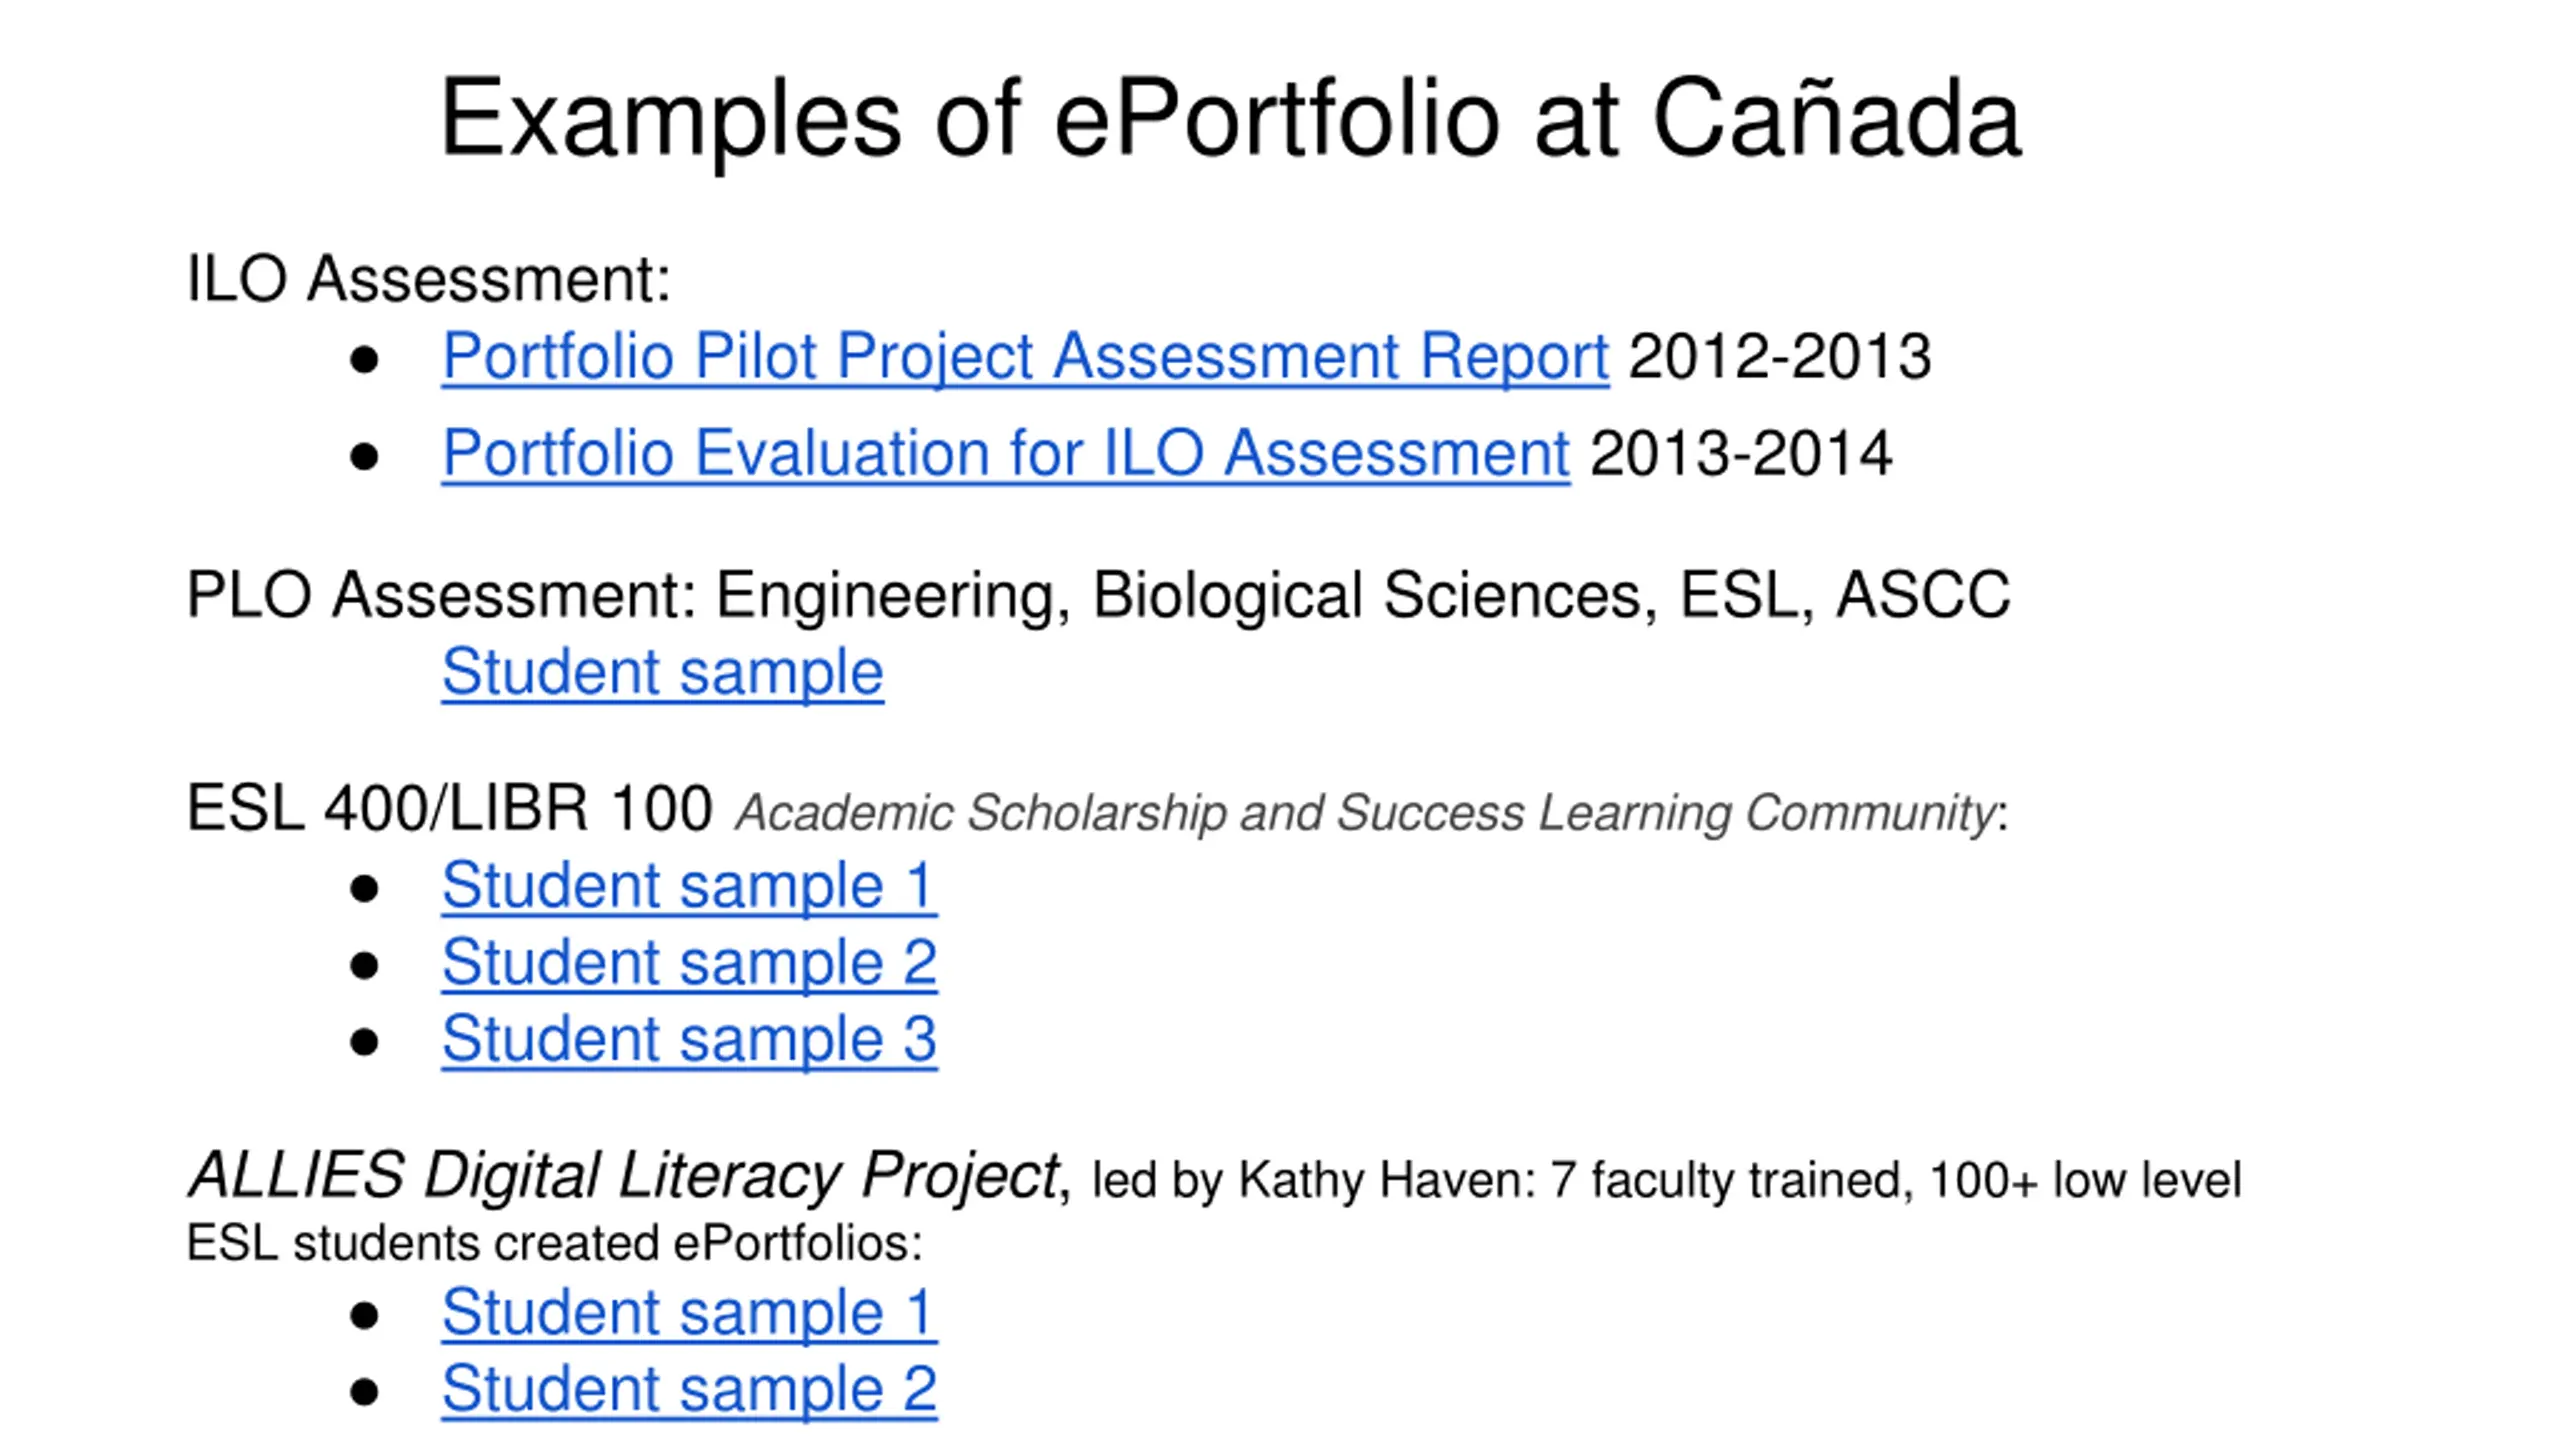
Task: Open the Portfolio Evaluation for ILO Assessment link
Action: (x=1005, y=453)
